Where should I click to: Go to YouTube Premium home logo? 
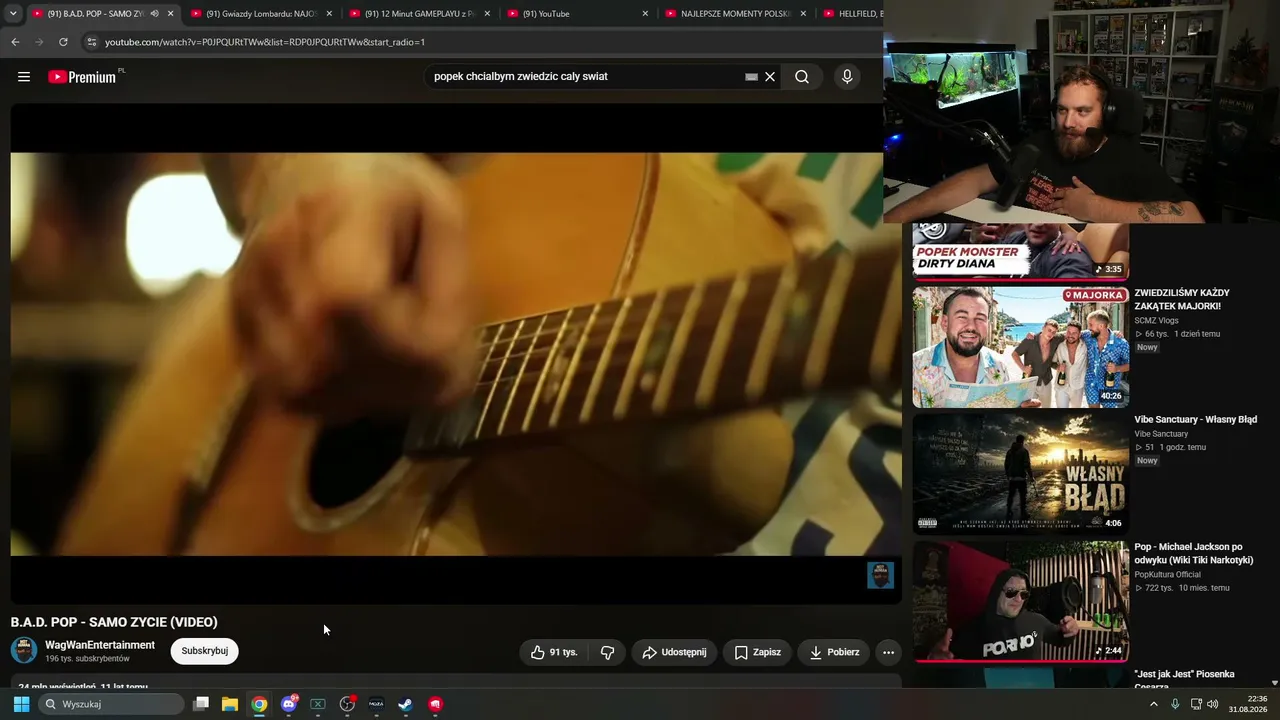pos(83,77)
